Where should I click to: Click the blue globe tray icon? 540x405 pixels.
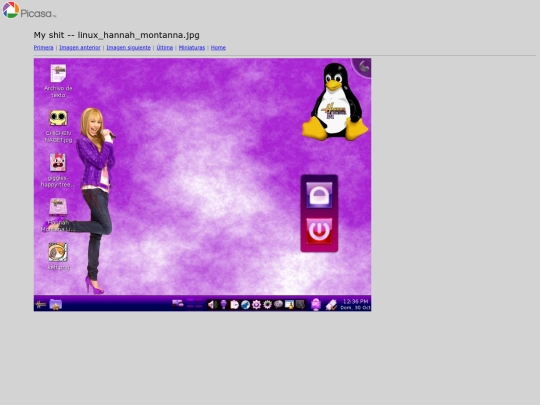coord(245,304)
